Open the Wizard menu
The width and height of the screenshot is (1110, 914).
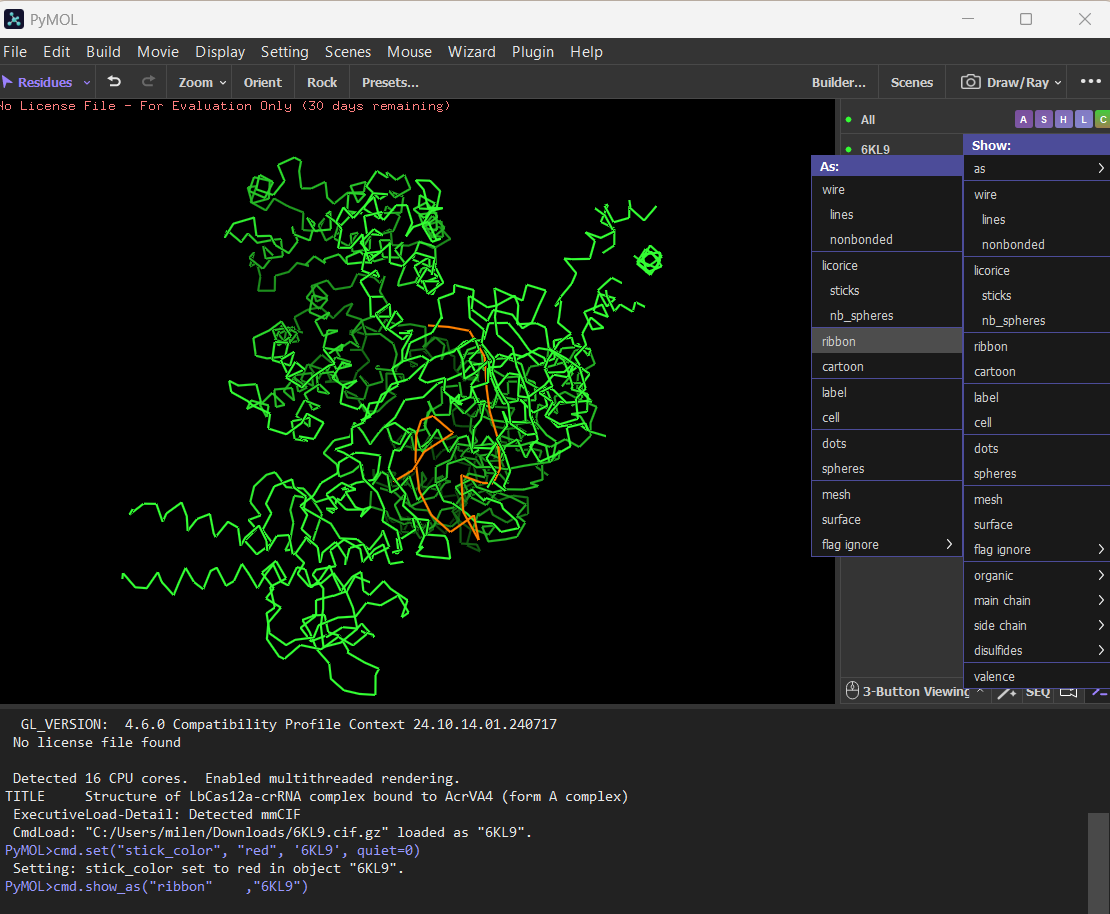click(x=471, y=52)
